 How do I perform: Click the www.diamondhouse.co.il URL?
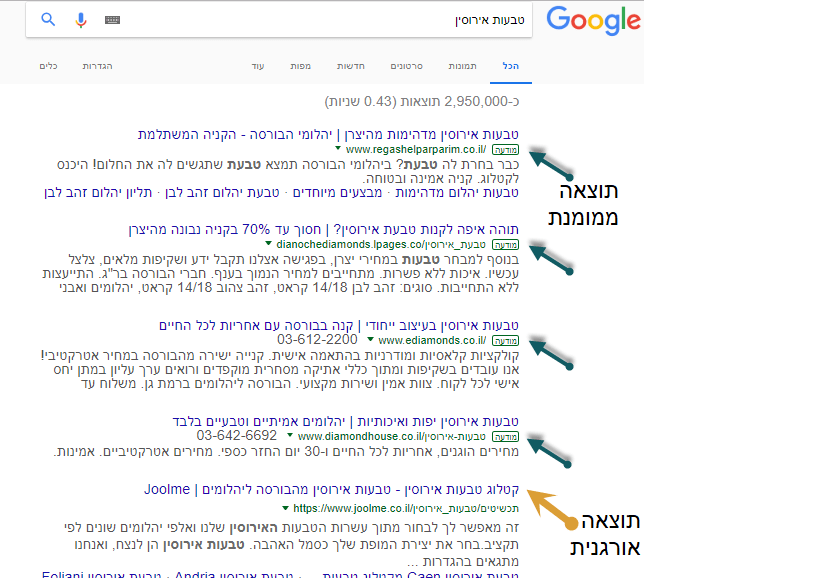click(x=392, y=436)
